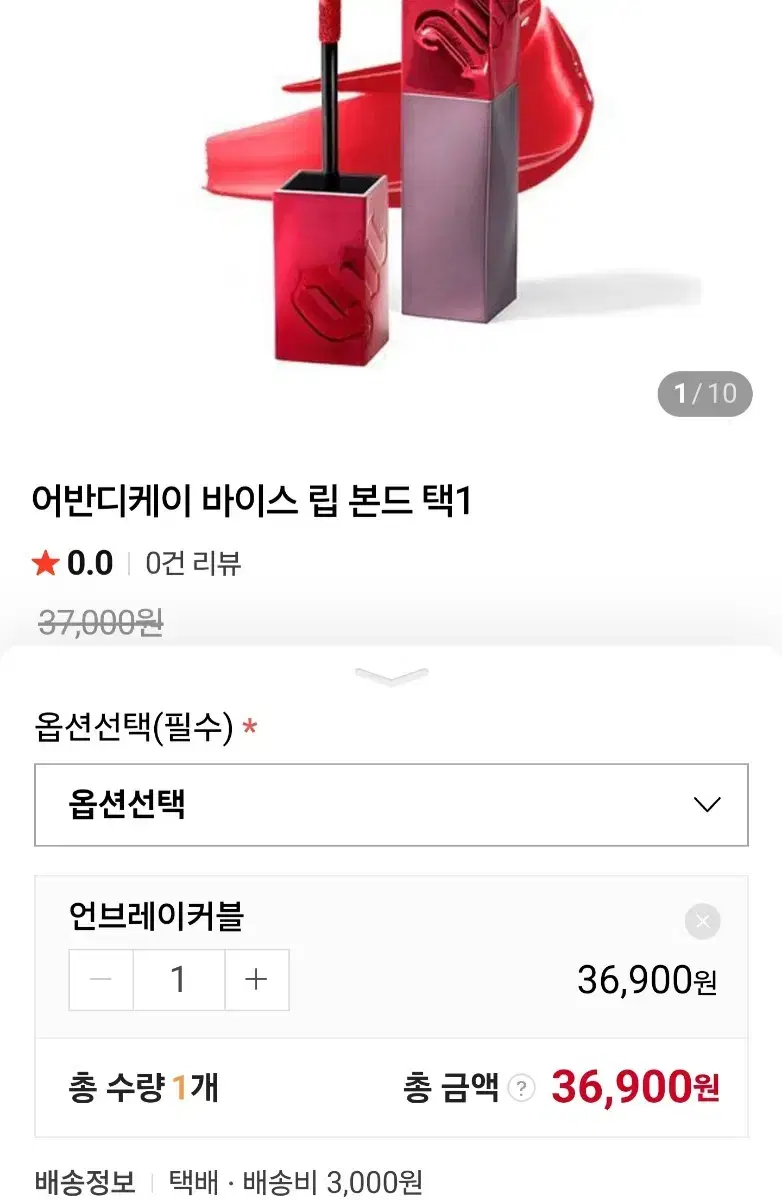Tap the product title 어반디케이 바이스 립 본드
This screenshot has width=782, height=1200.
coord(251,502)
